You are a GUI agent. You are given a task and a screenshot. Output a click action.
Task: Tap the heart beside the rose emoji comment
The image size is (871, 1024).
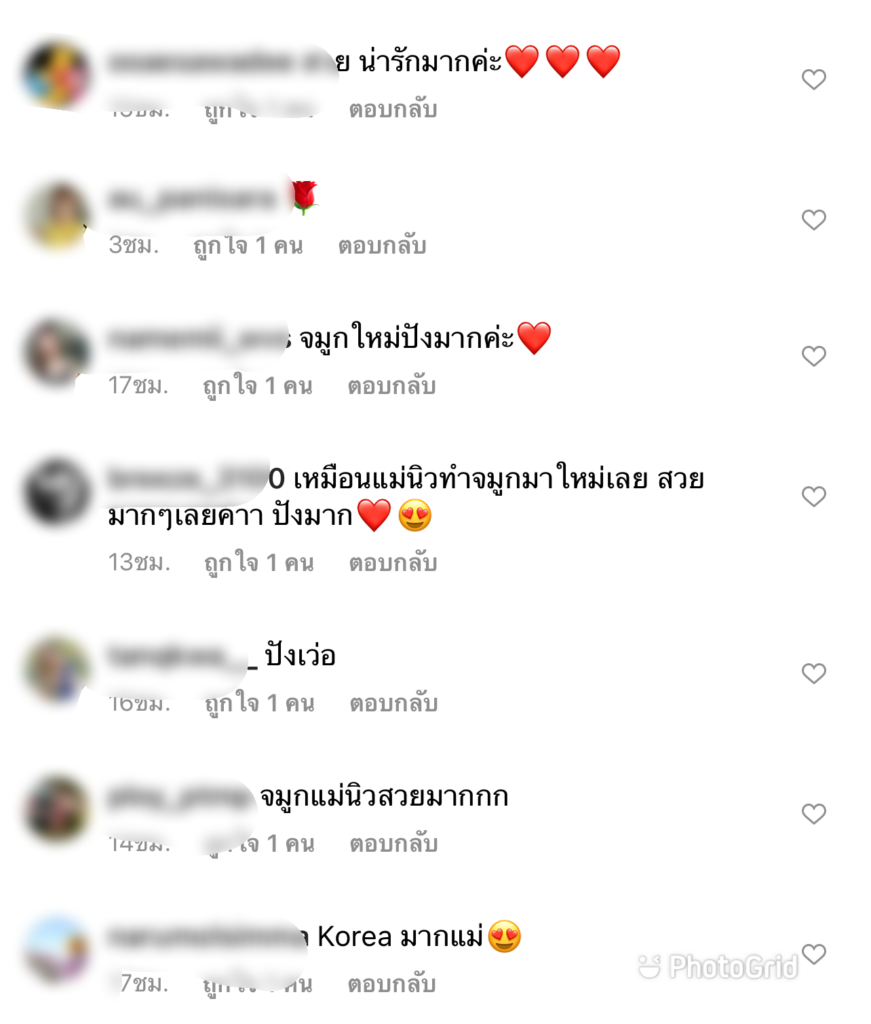tap(814, 219)
